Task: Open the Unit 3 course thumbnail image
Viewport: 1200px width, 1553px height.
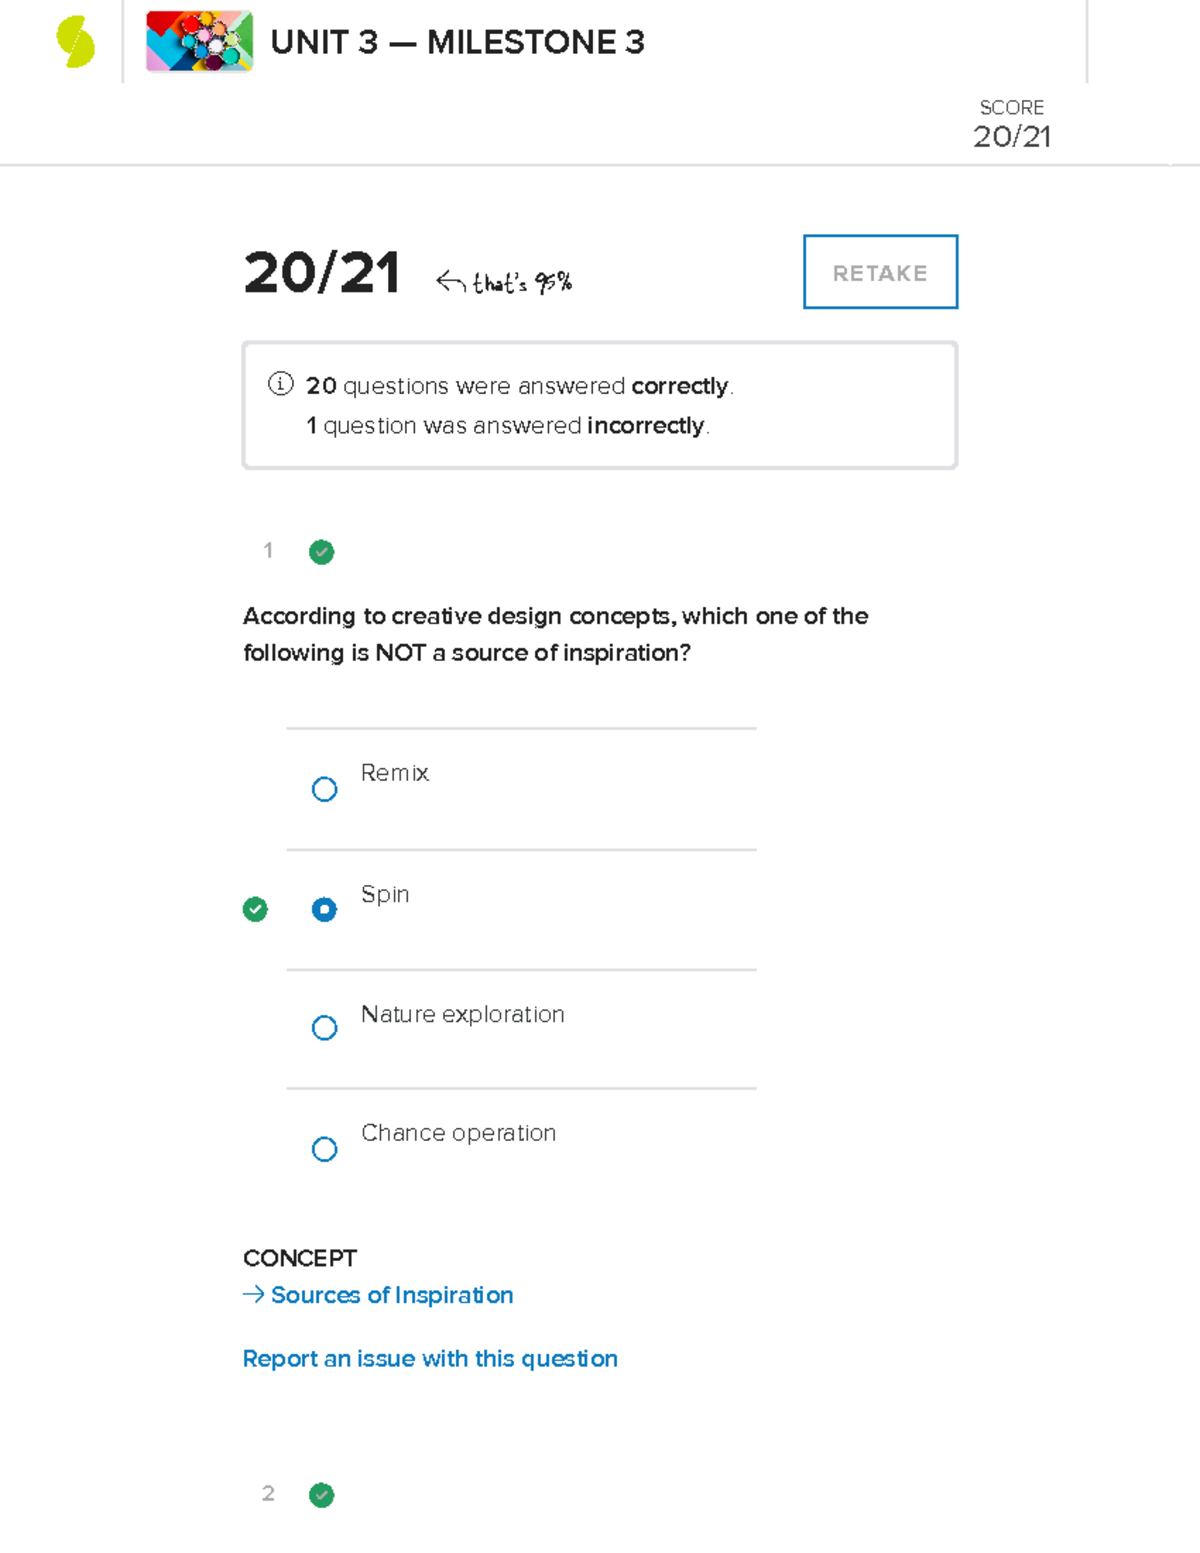Action: pyautogui.click(x=198, y=42)
